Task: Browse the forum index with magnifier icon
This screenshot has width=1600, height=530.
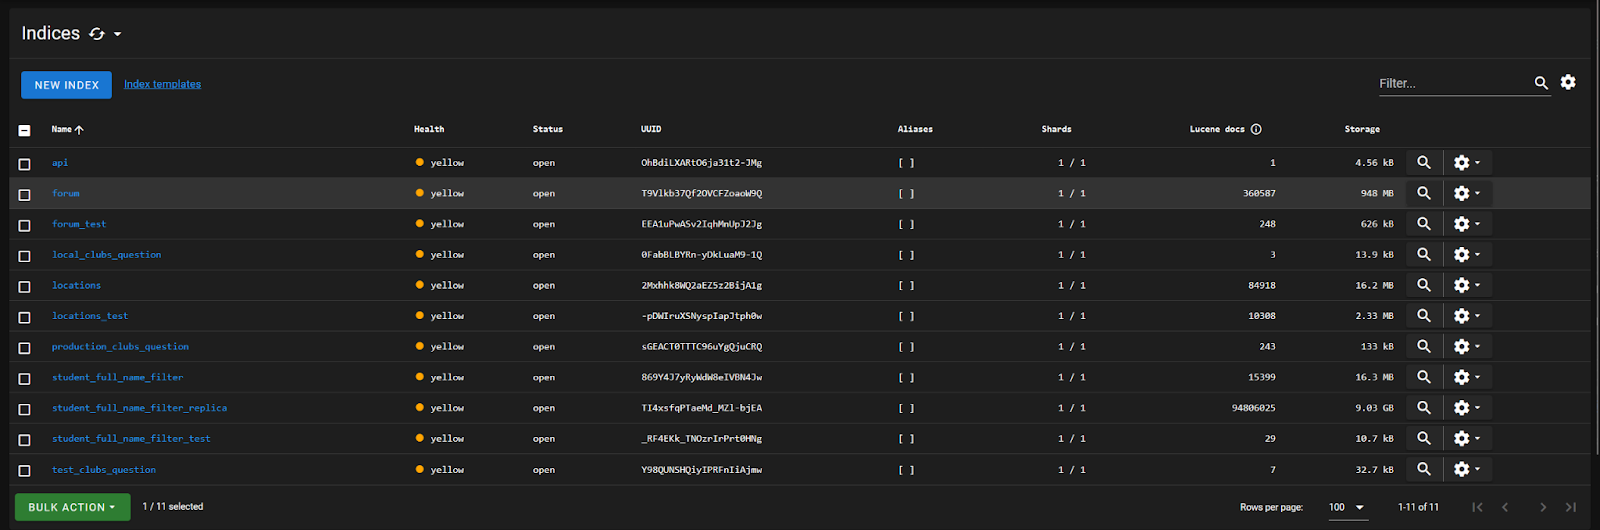Action: (1423, 193)
